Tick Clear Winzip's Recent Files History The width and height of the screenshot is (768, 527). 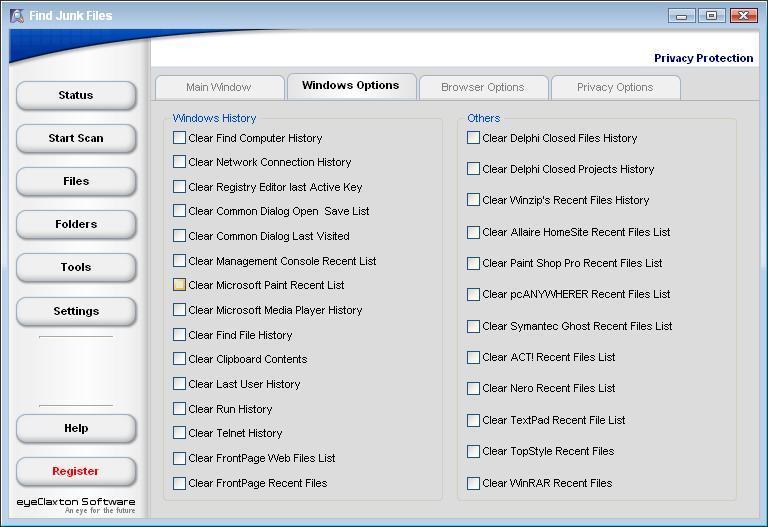click(473, 200)
